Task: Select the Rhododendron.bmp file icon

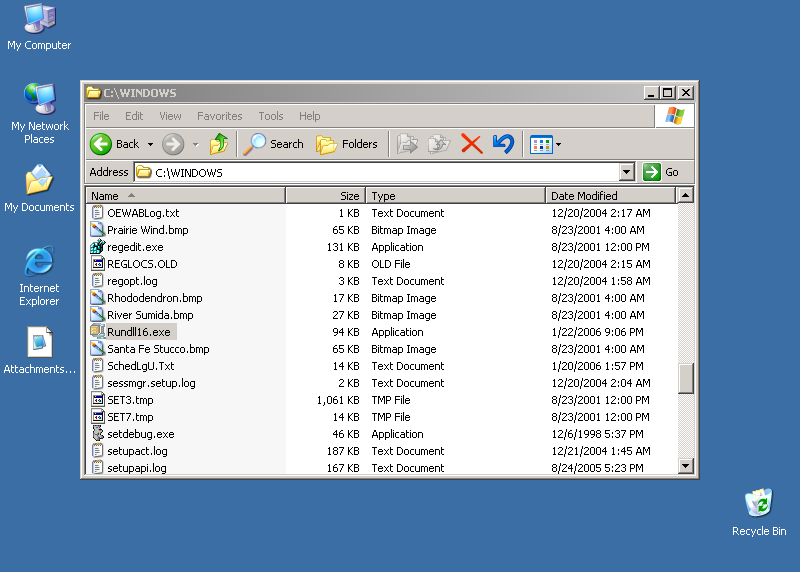Action: 97,298
